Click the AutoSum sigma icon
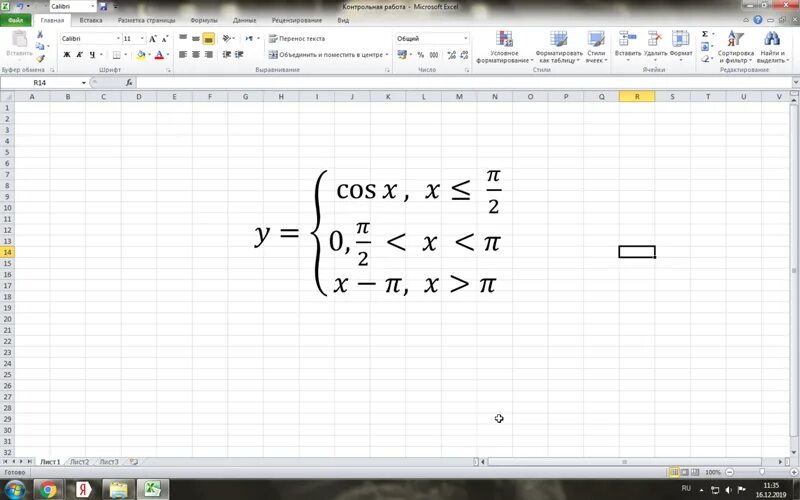 click(x=705, y=34)
